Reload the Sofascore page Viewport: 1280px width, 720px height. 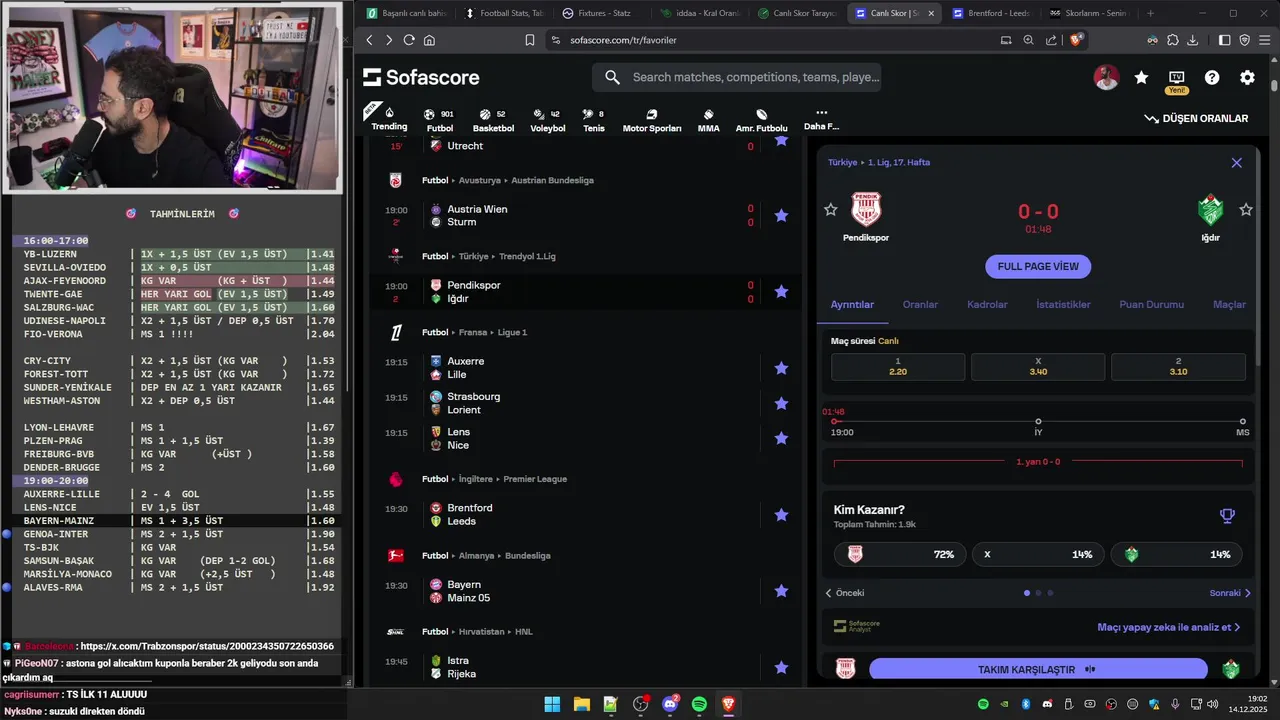coord(409,40)
